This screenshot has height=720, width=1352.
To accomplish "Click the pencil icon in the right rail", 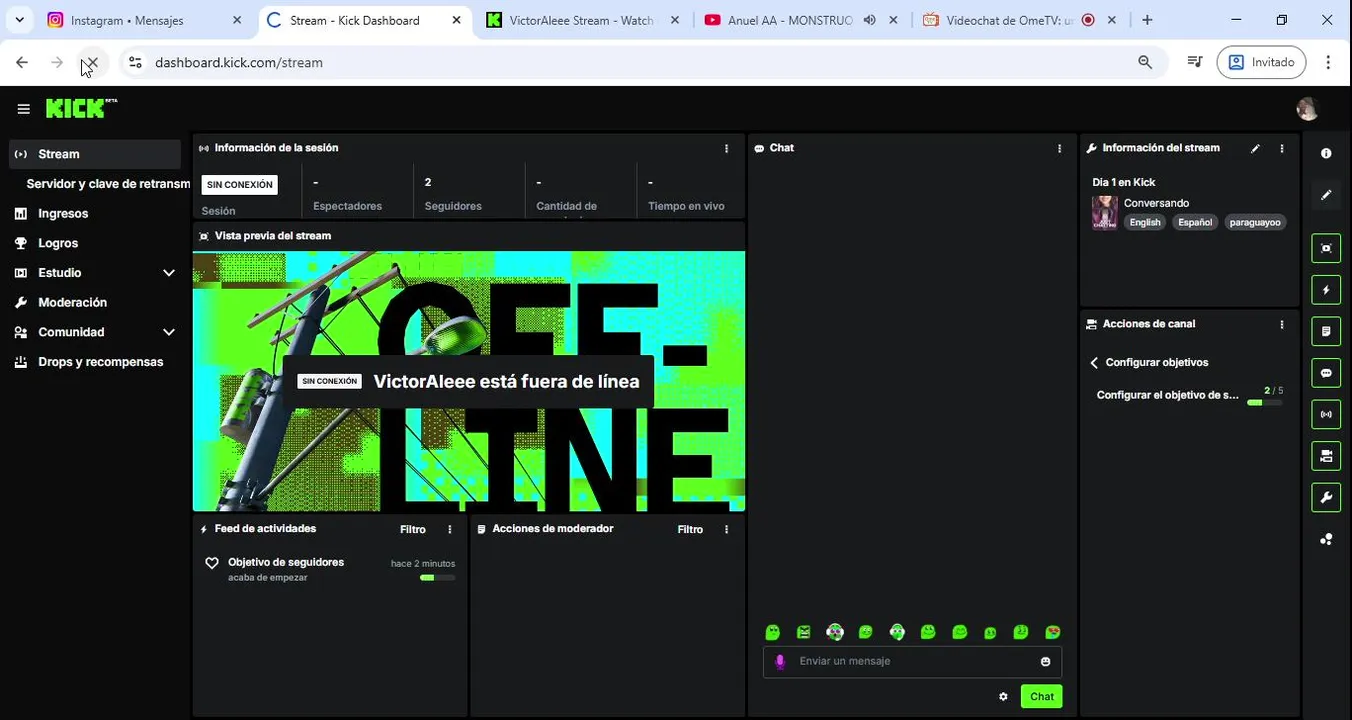I will click(1326, 195).
